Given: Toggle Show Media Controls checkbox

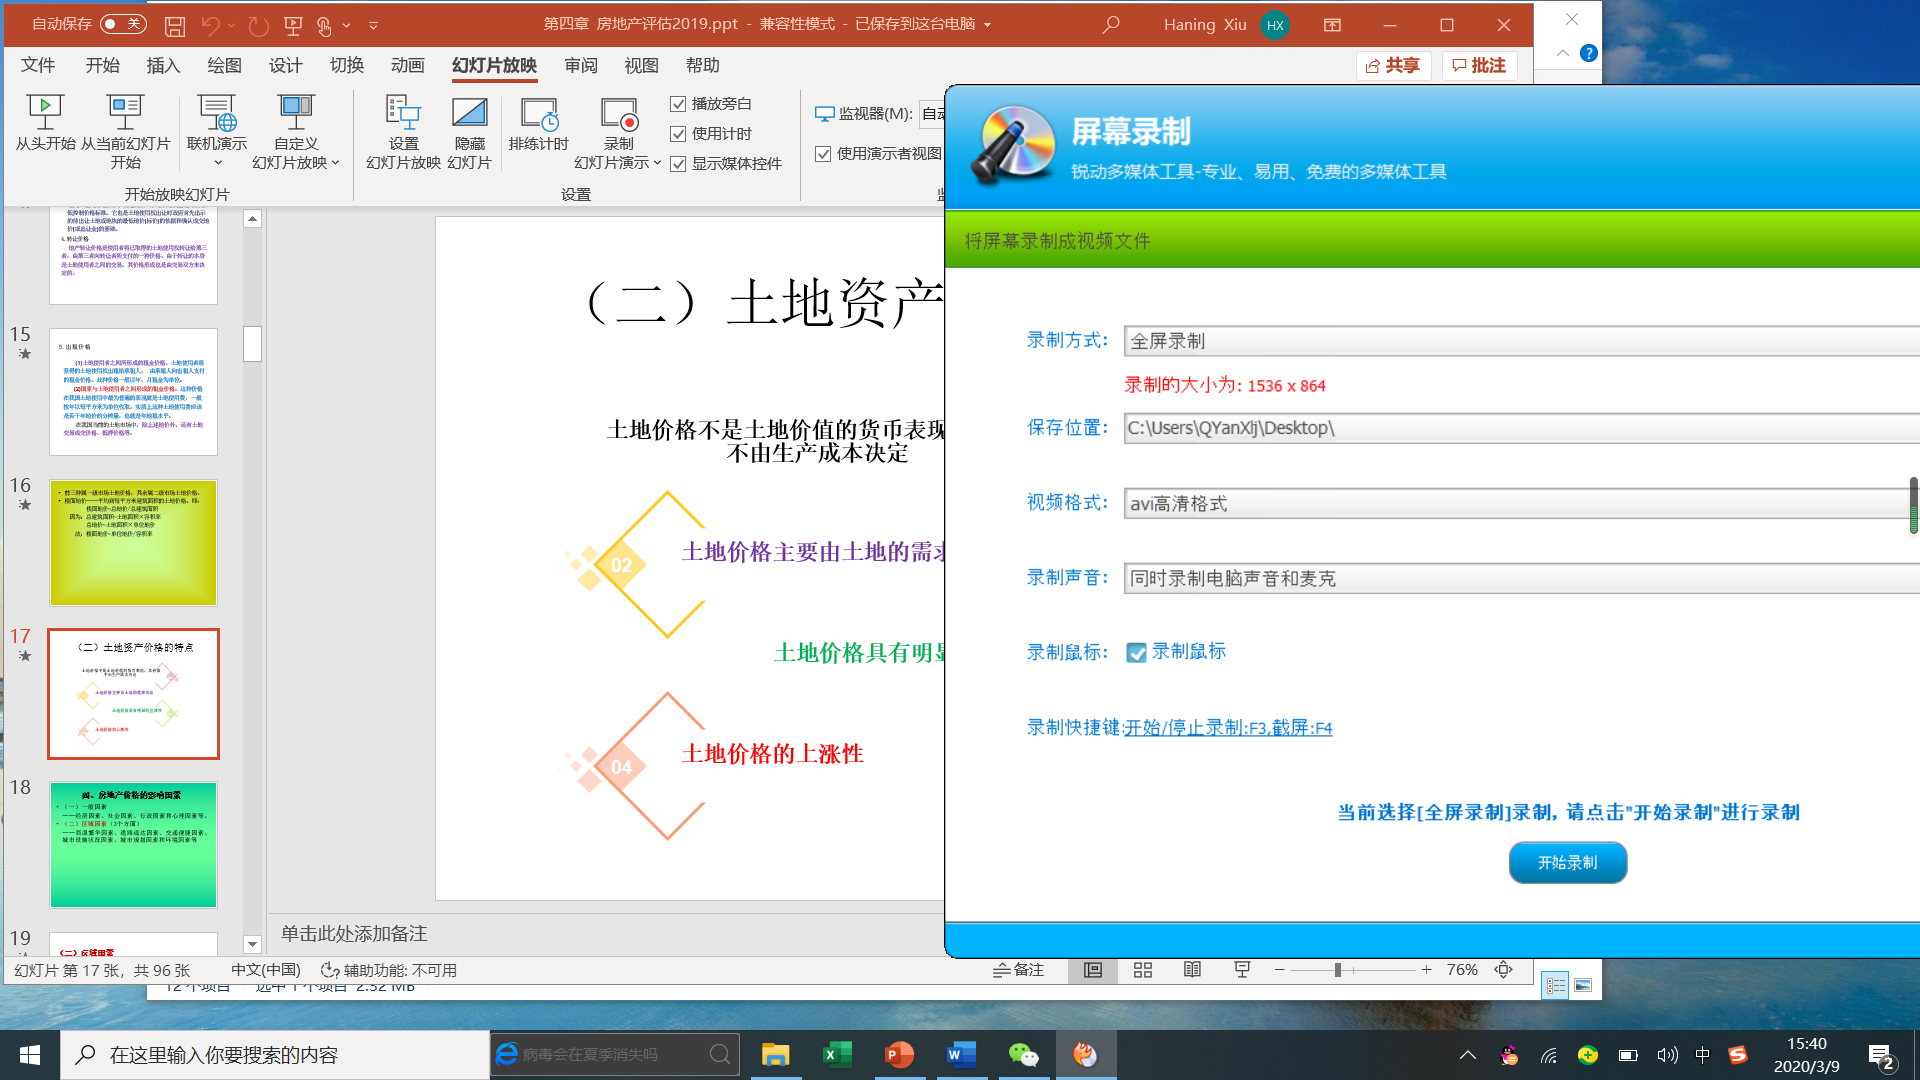Looking at the screenshot, I should pyautogui.click(x=678, y=164).
